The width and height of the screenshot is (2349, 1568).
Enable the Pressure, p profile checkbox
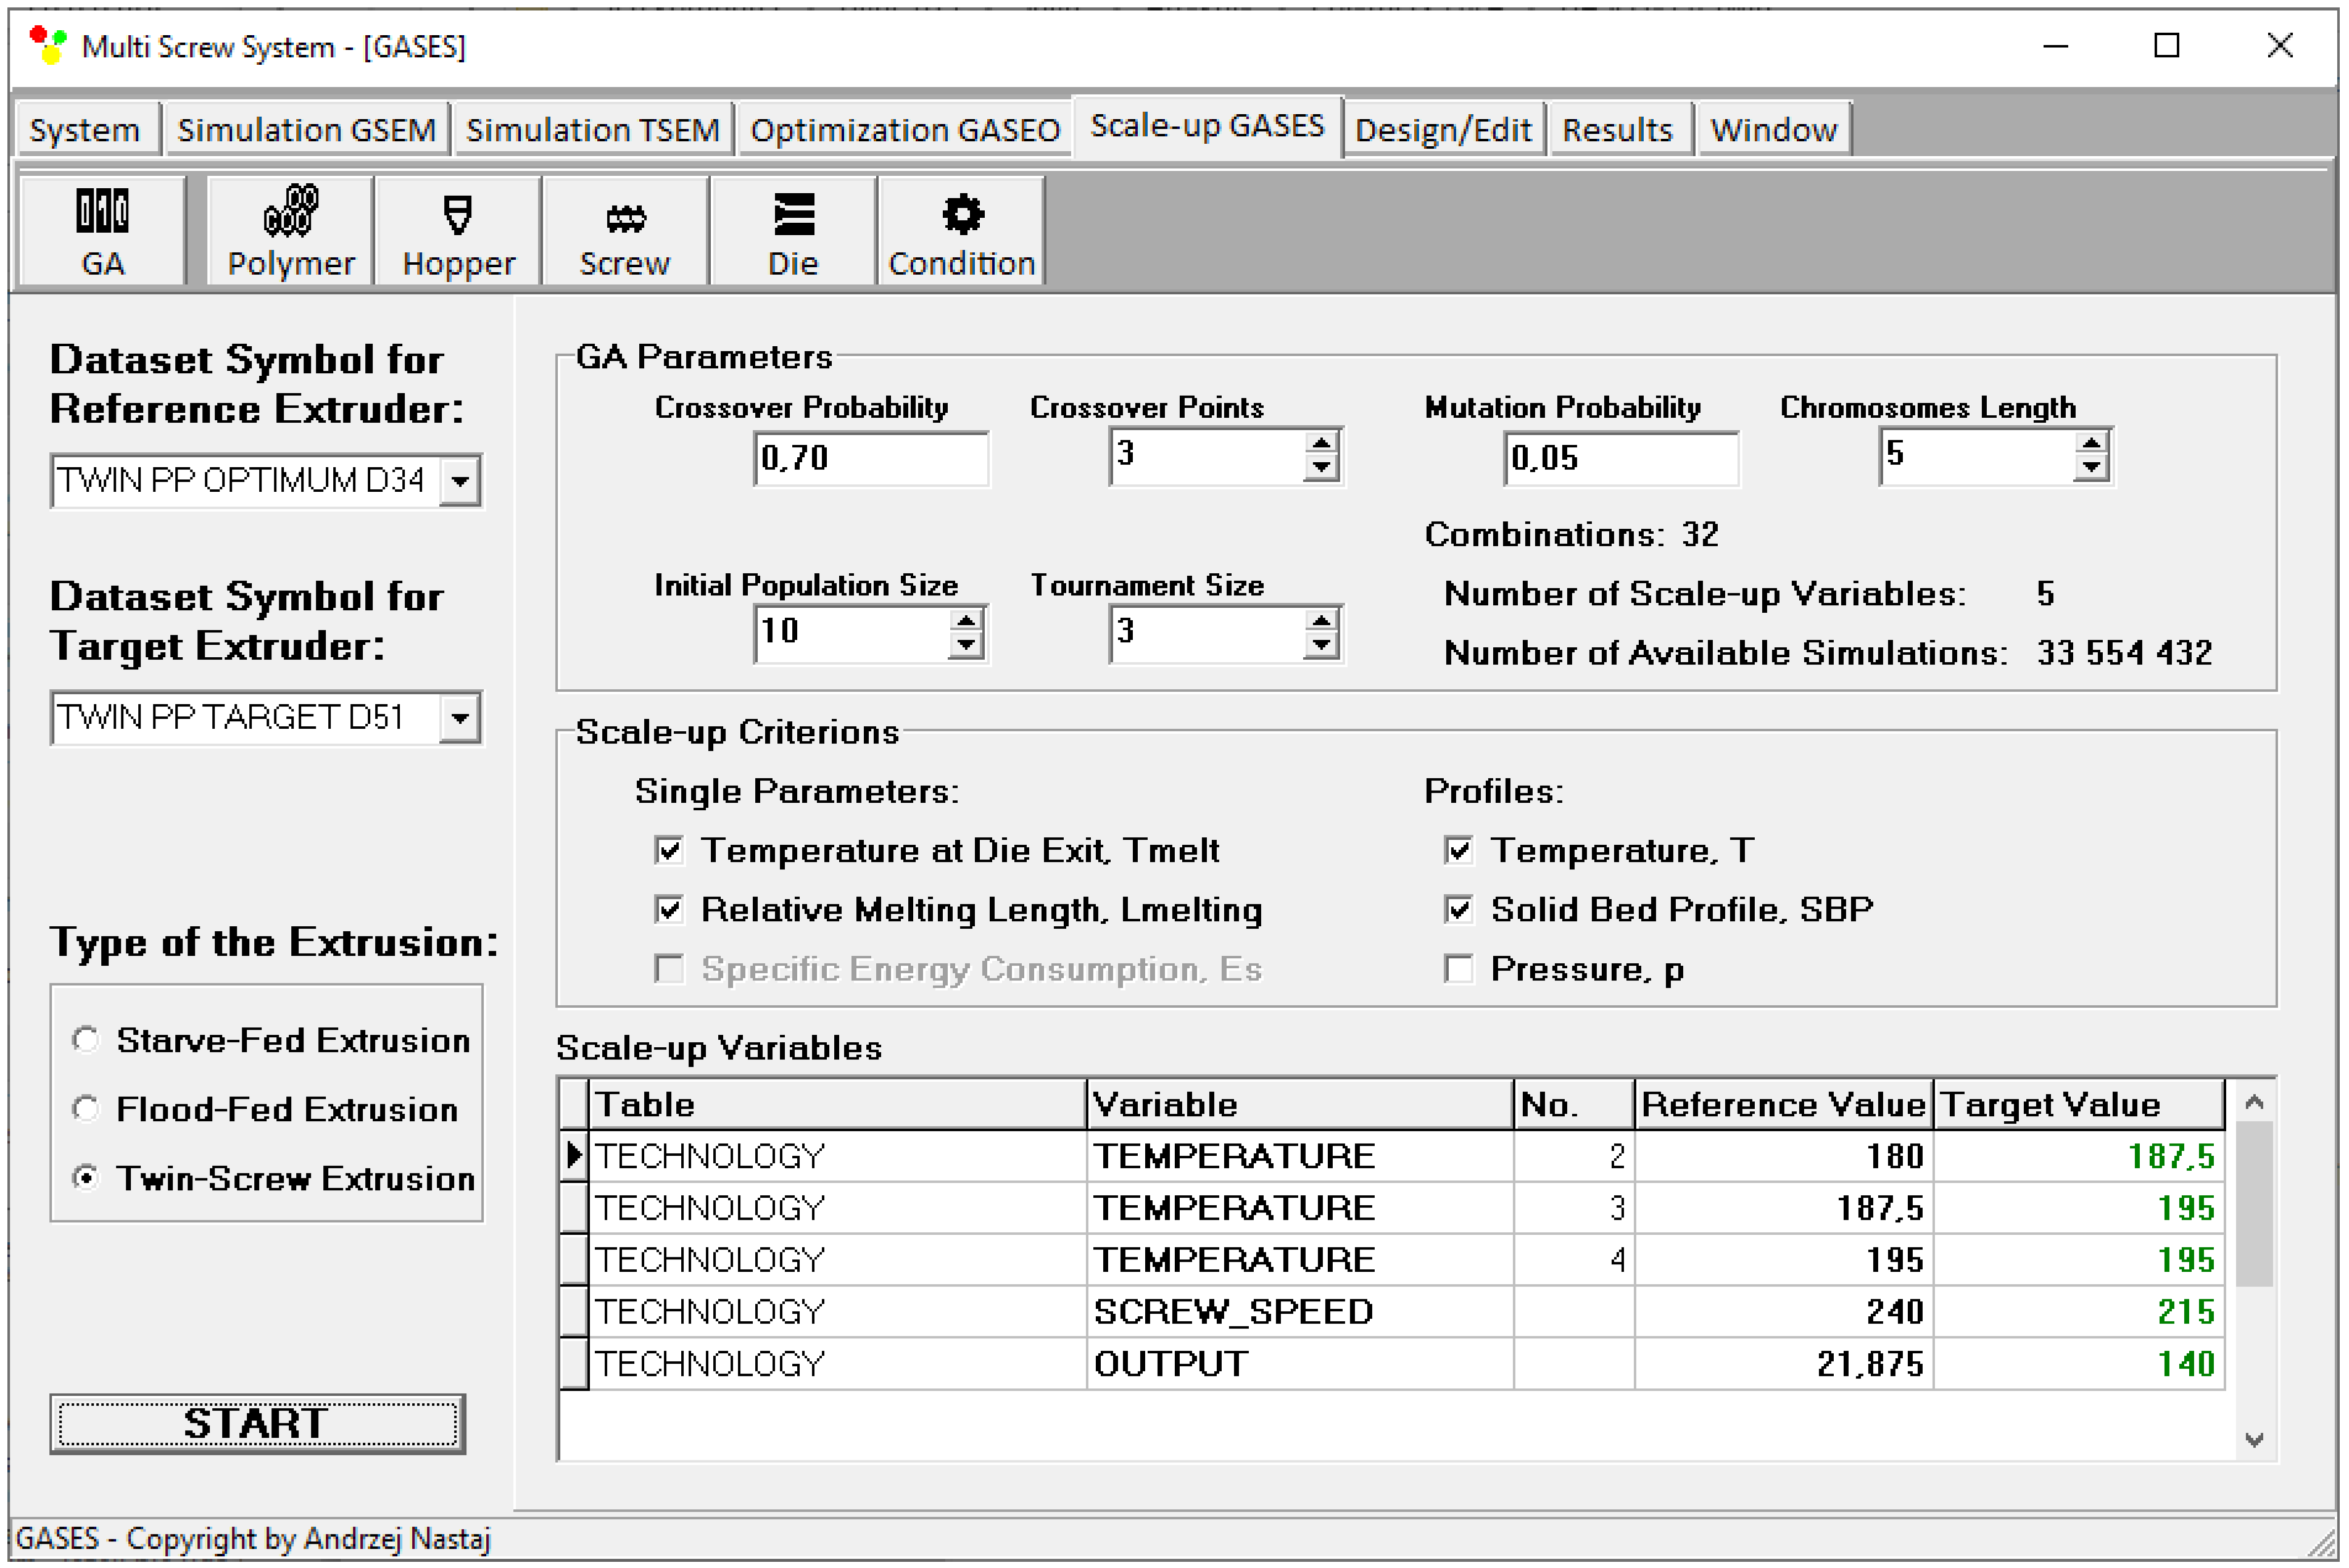click(x=1459, y=969)
